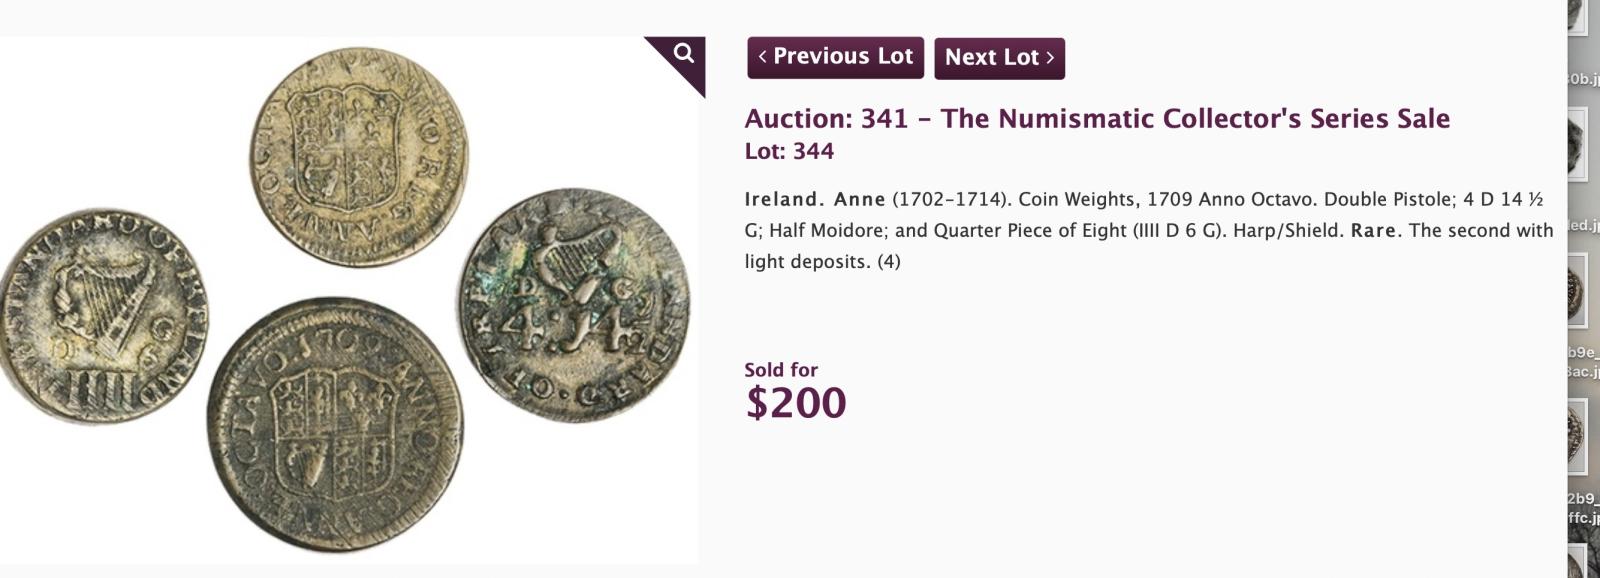1600x578 pixels.
Task: Open the Auction 341 Numismatic Collector's Series link
Action: point(1097,119)
